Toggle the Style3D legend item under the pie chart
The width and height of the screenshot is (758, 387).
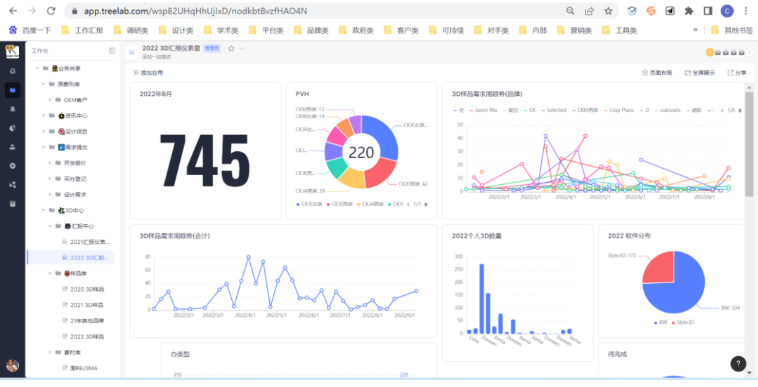coord(683,322)
